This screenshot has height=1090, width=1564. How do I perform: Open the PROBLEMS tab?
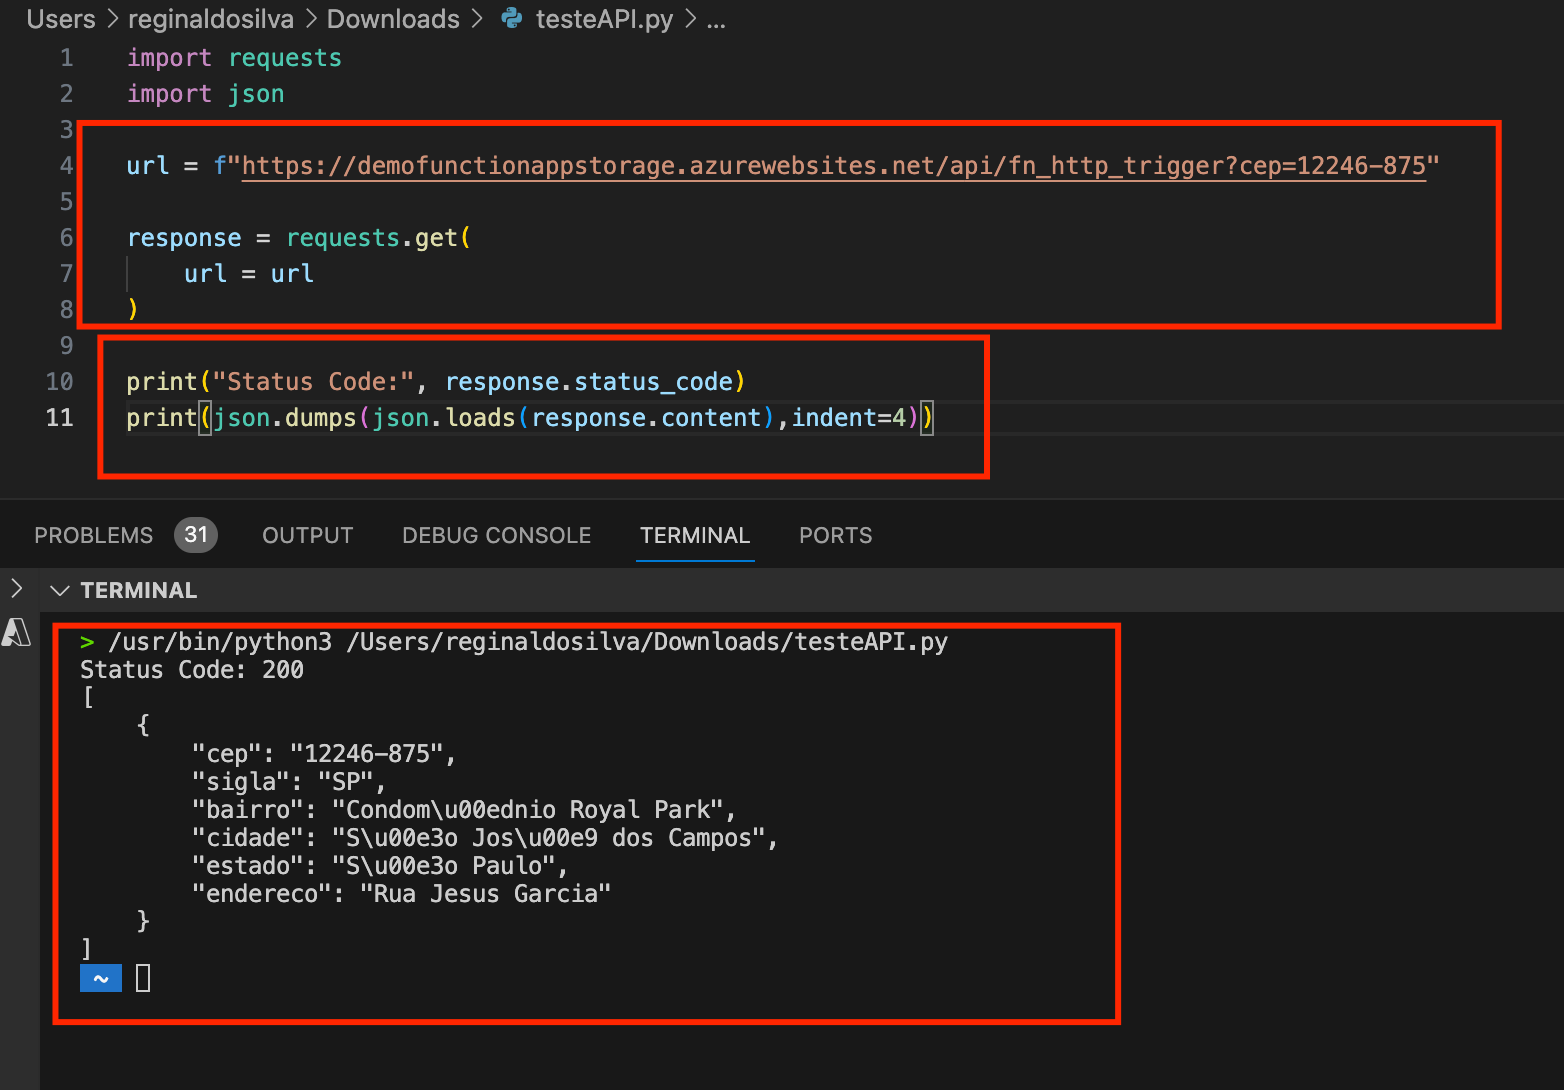tap(93, 535)
